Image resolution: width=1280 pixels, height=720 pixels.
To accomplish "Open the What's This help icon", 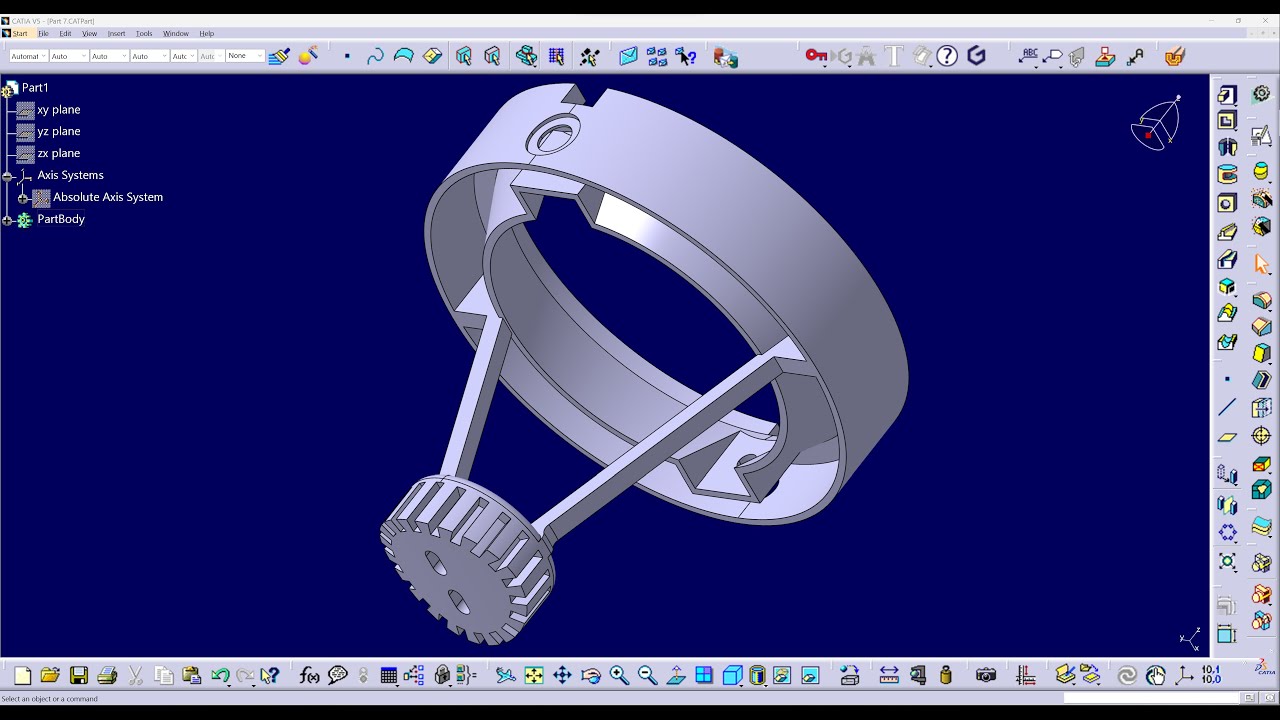I will [x=269, y=676].
